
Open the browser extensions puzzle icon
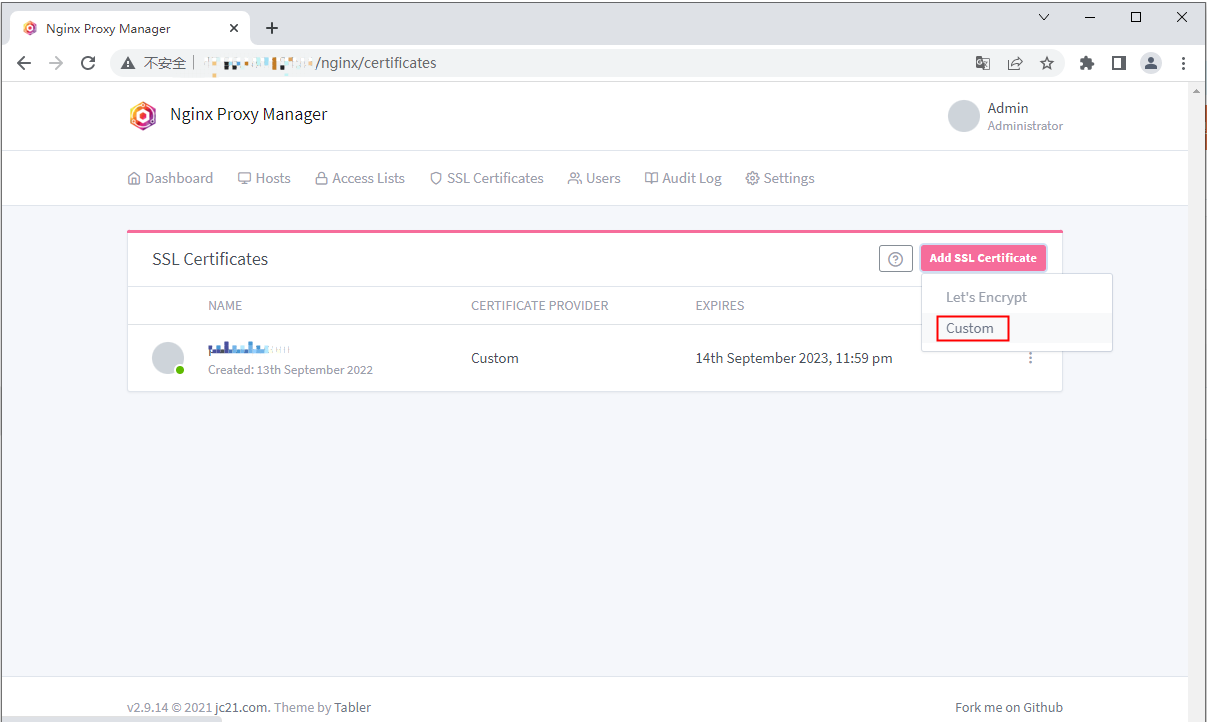(x=1087, y=63)
